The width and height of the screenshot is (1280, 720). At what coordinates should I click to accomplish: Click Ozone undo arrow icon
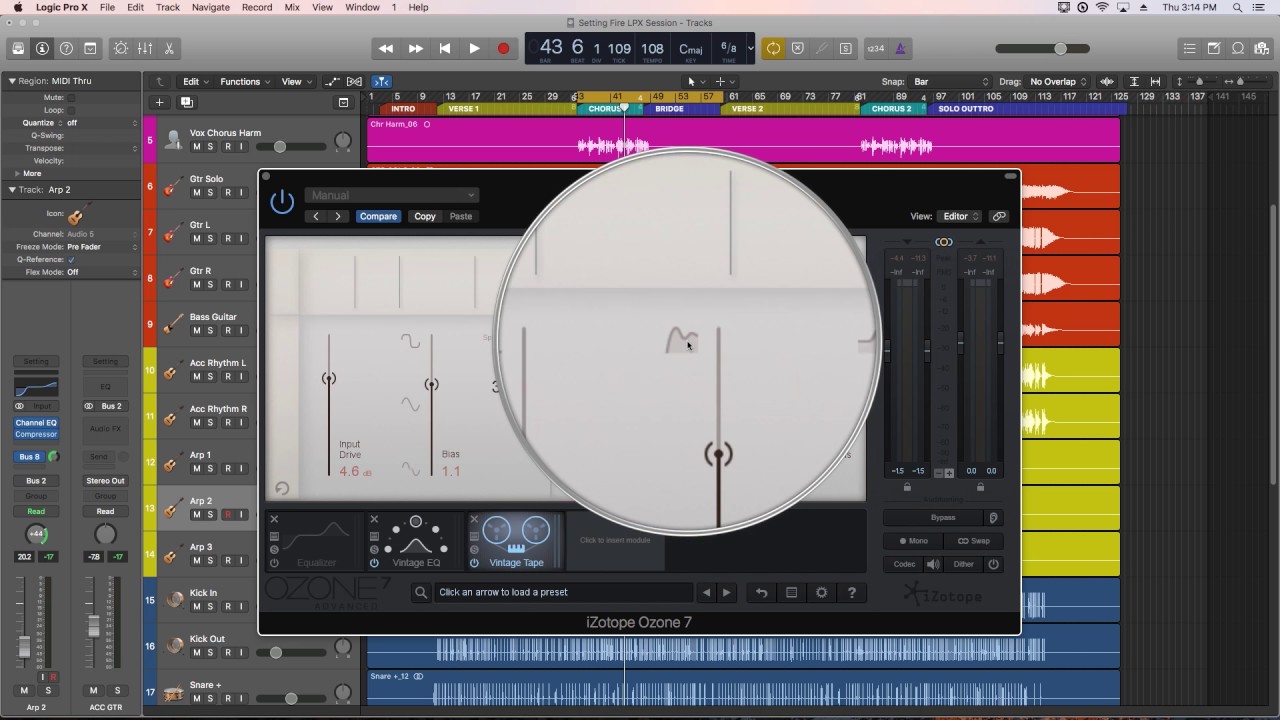point(761,592)
